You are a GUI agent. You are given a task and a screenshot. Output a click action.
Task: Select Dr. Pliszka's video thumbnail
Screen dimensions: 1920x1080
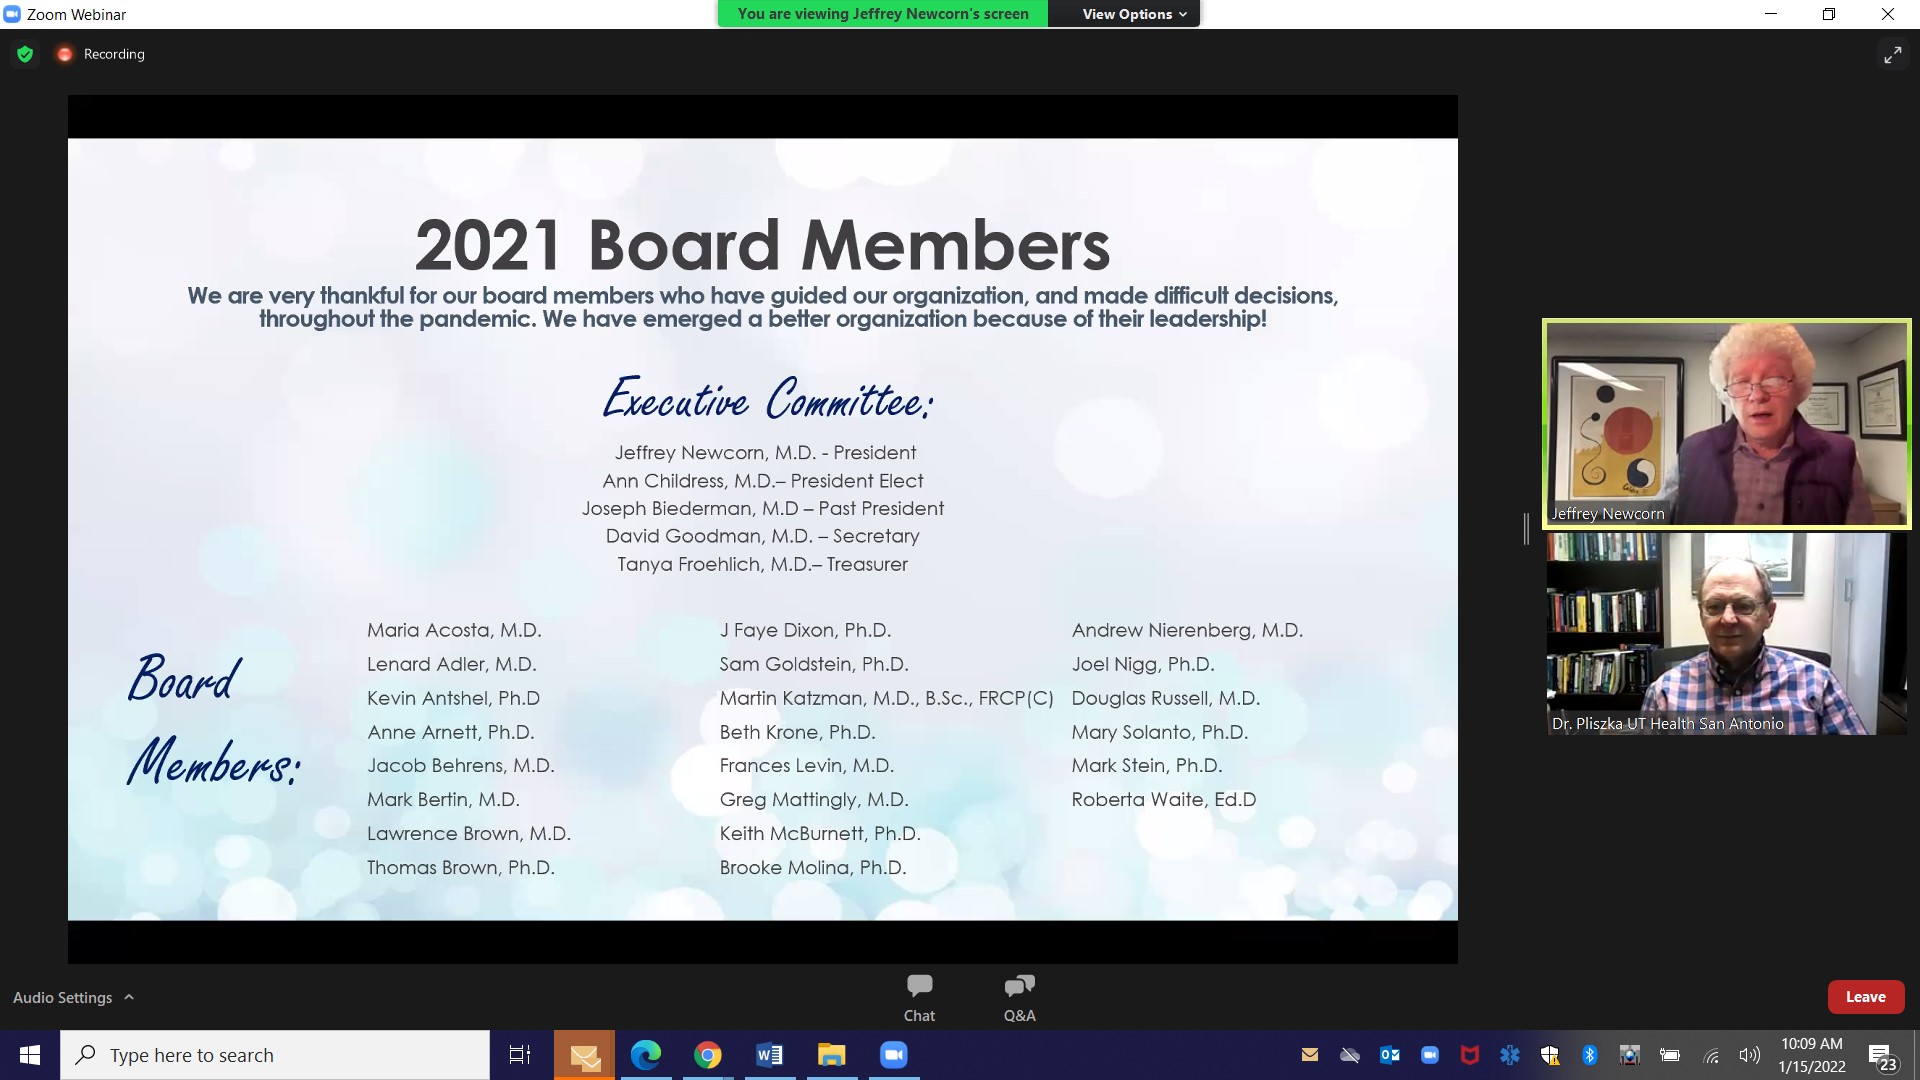point(1726,634)
